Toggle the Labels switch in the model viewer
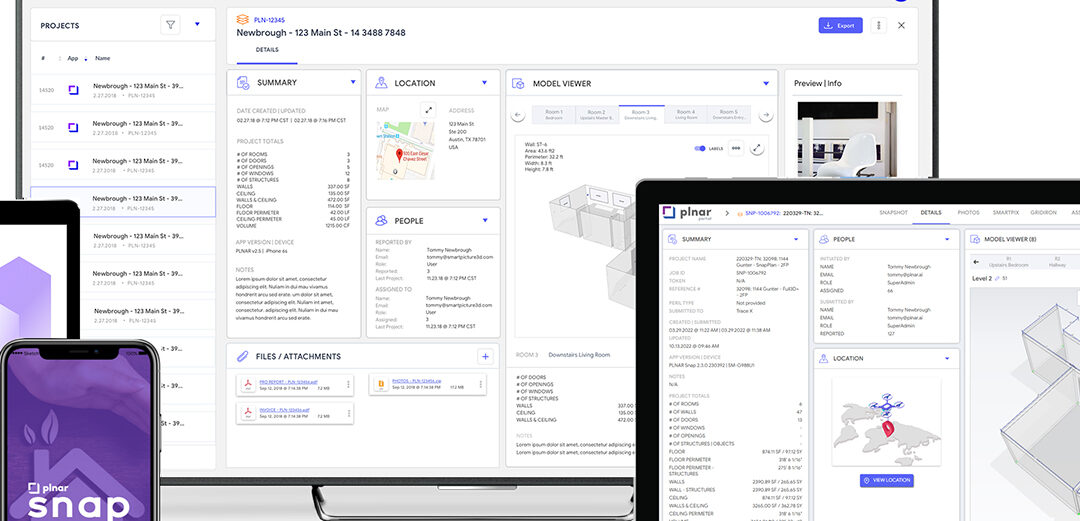 700,148
